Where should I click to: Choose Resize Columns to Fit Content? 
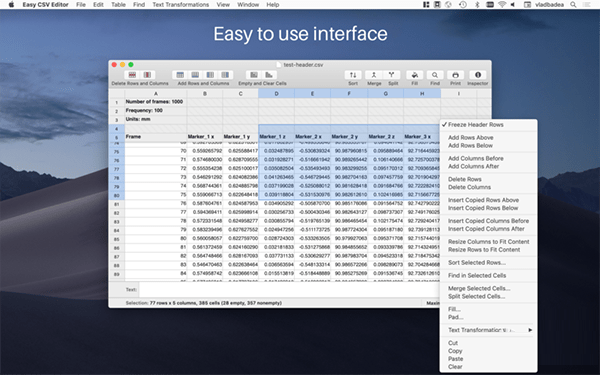[489, 242]
